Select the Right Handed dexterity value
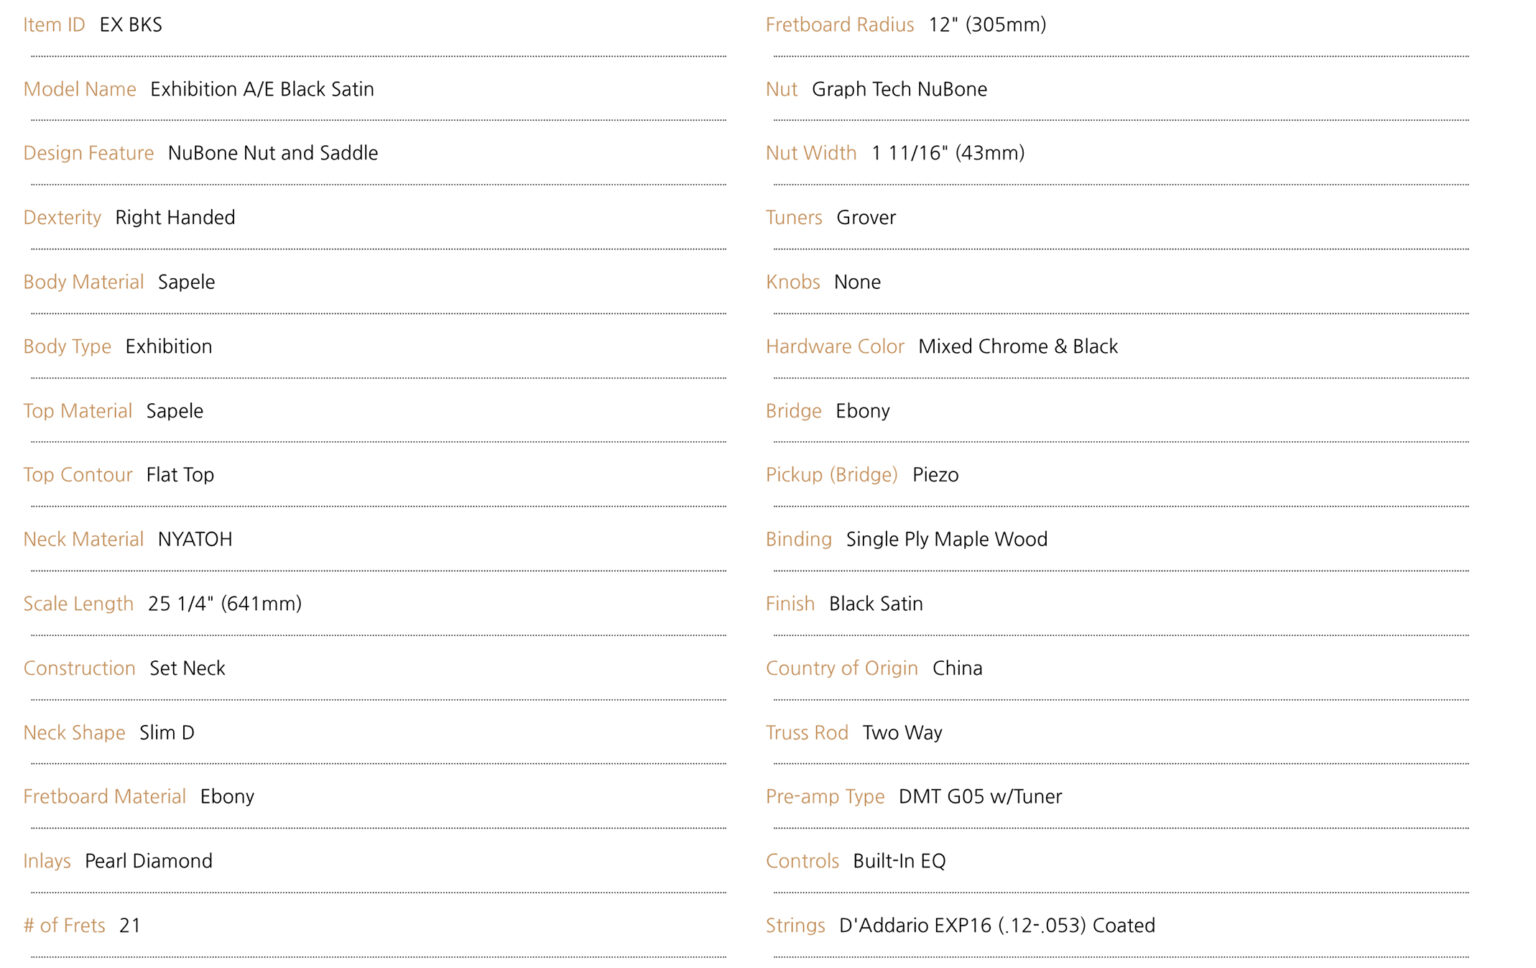1536x968 pixels. point(175,218)
